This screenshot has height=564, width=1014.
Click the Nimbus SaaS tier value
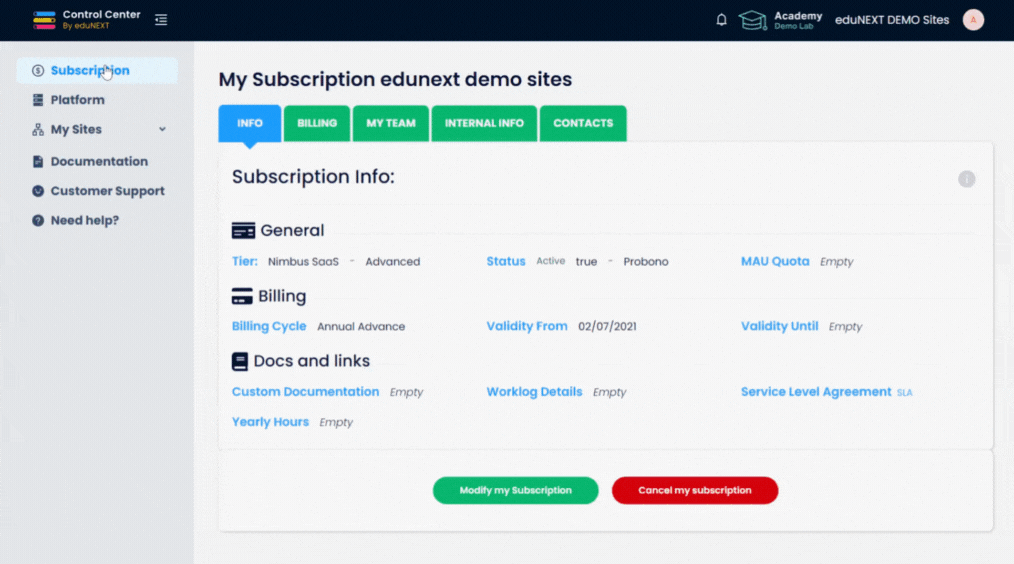[x=303, y=262]
